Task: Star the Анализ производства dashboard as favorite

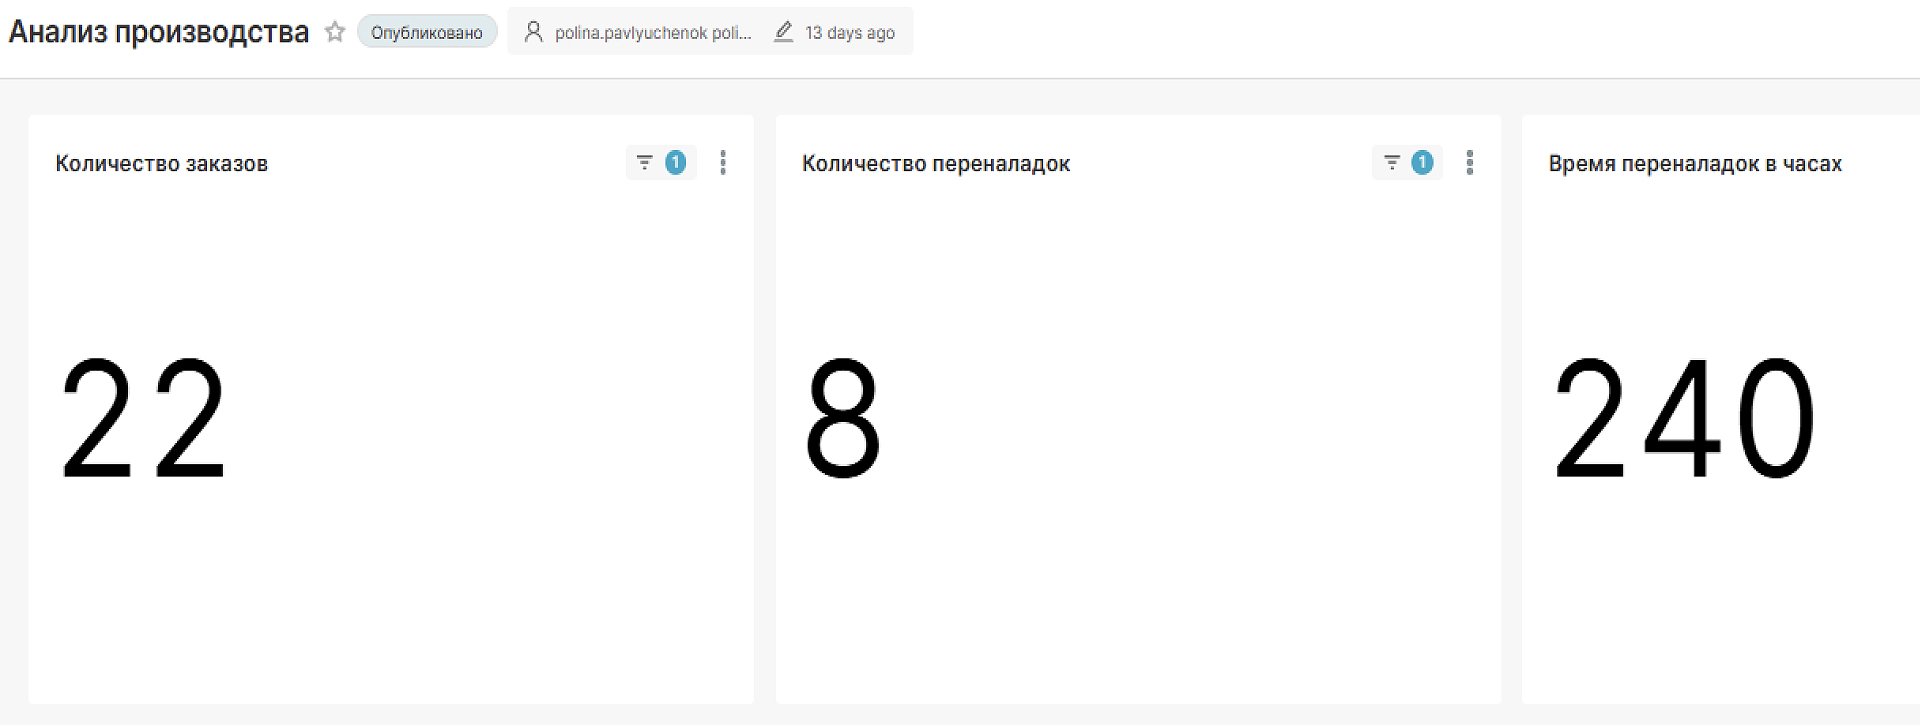Action: (335, 32)
